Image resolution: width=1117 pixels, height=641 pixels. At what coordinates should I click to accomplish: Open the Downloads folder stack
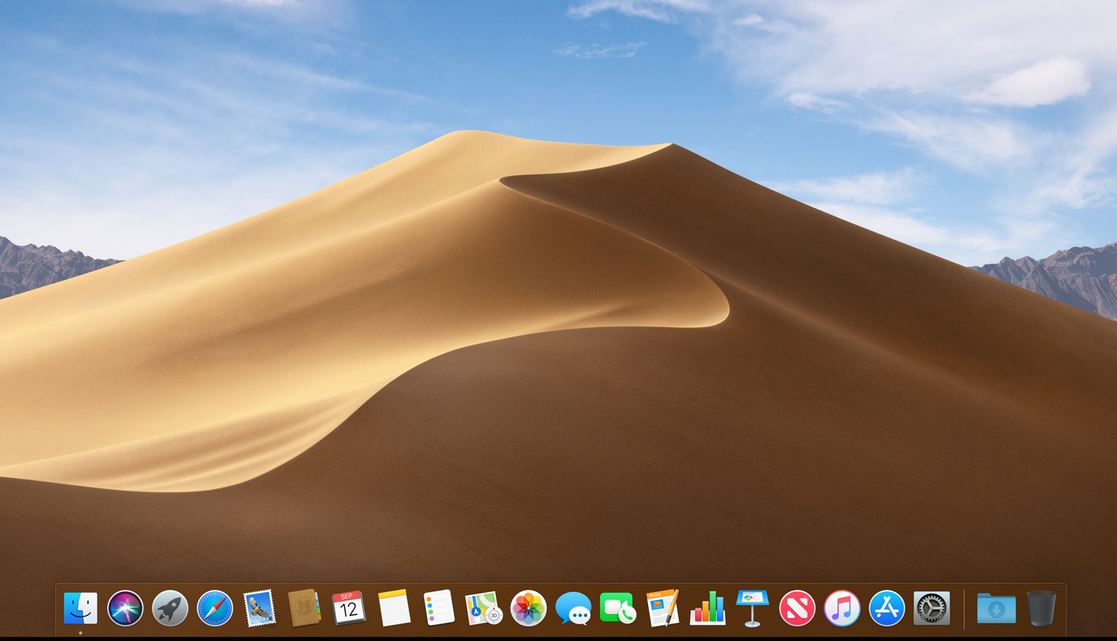click(996, 608)
